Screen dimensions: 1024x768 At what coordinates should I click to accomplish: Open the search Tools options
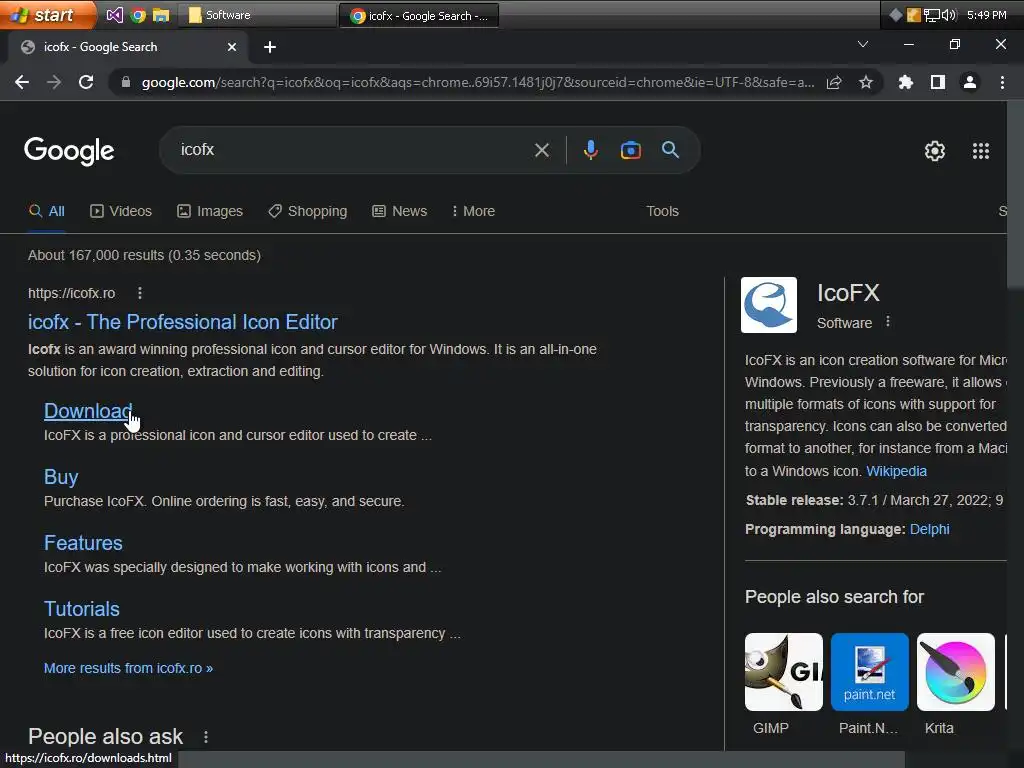coord(662,212)
